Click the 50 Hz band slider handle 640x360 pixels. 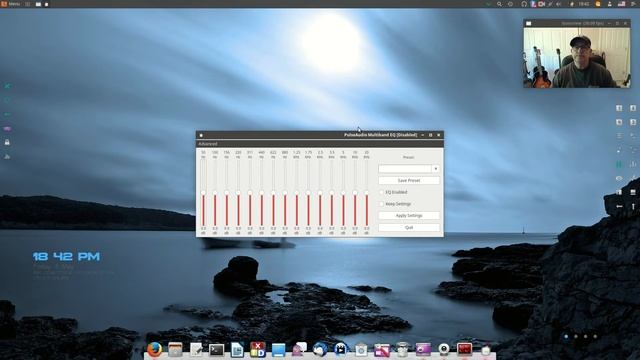click(x=203, y=193)
